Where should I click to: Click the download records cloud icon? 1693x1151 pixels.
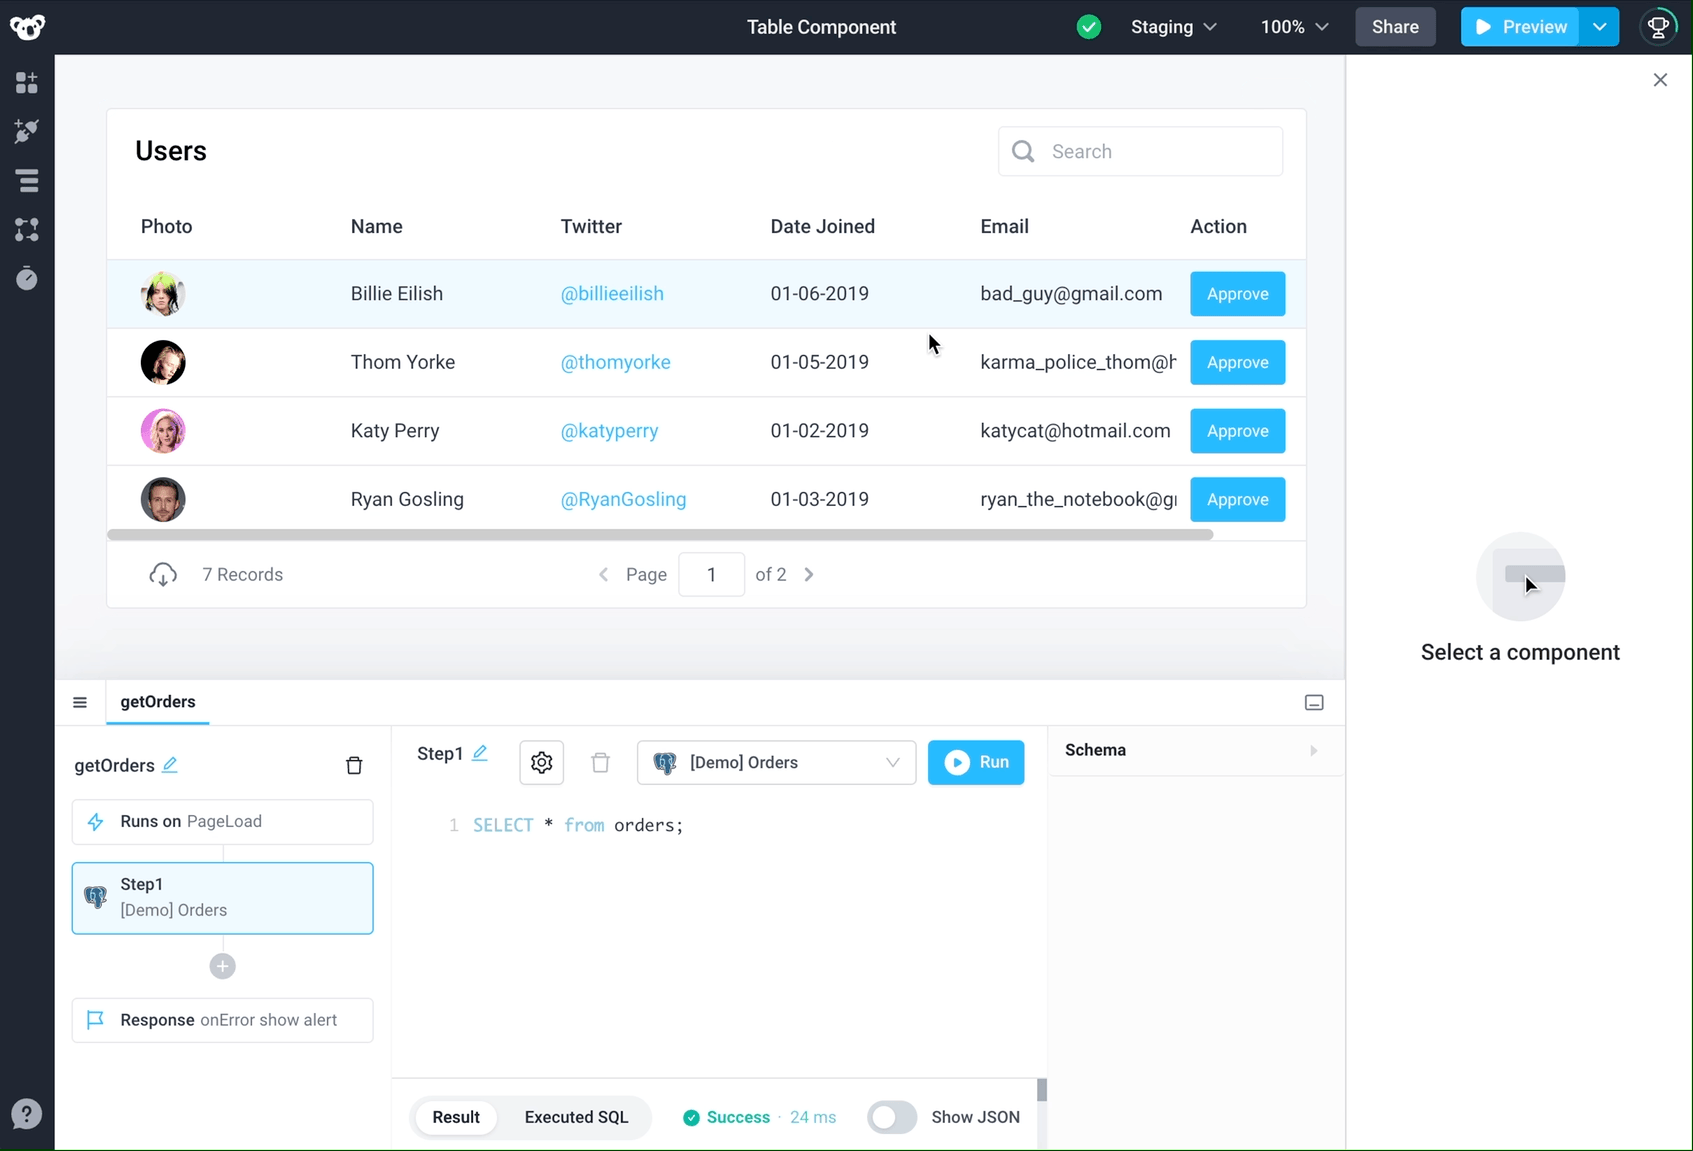click(x=163, y=575)
